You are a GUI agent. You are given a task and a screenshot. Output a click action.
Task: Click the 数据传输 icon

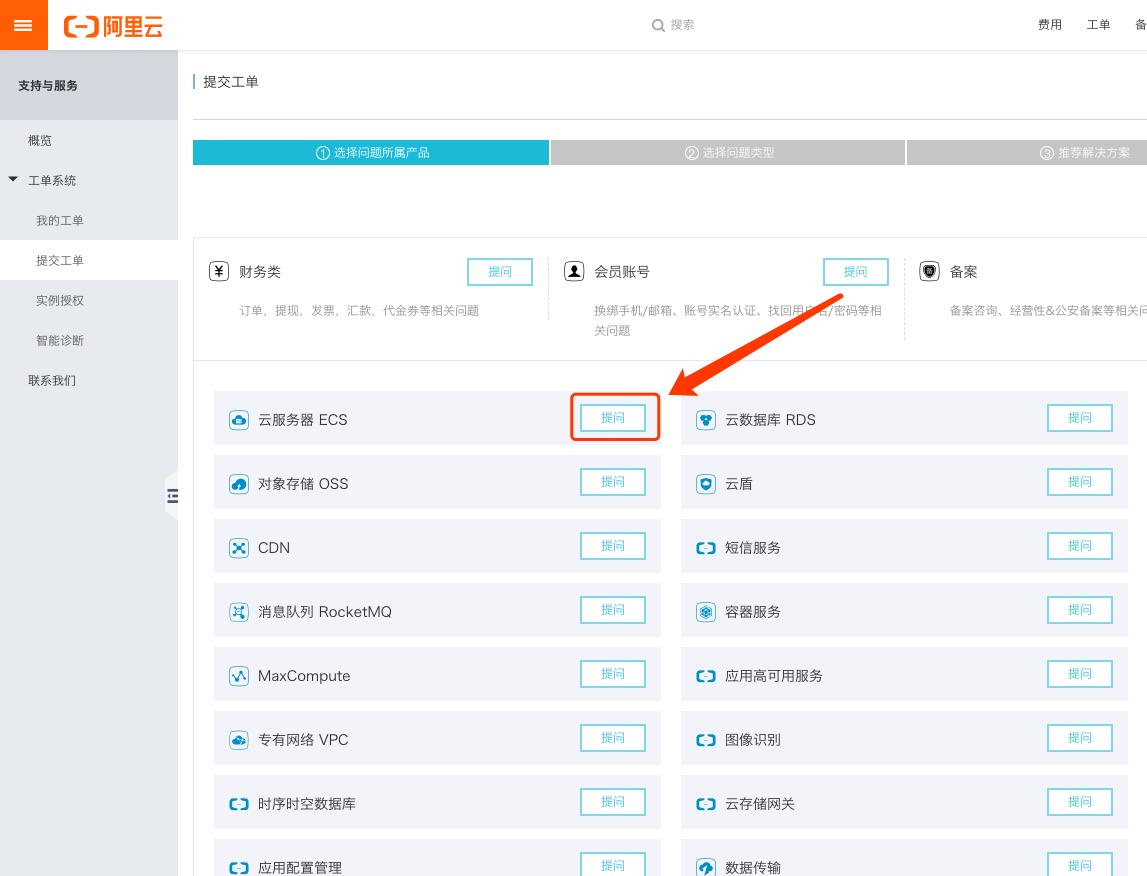(705, 867)
